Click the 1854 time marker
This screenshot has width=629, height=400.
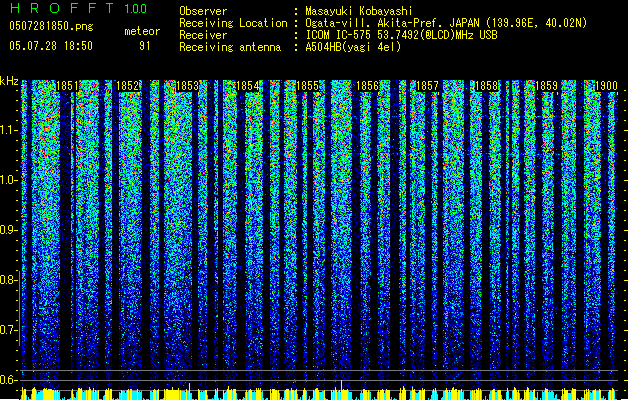[248, 86]
